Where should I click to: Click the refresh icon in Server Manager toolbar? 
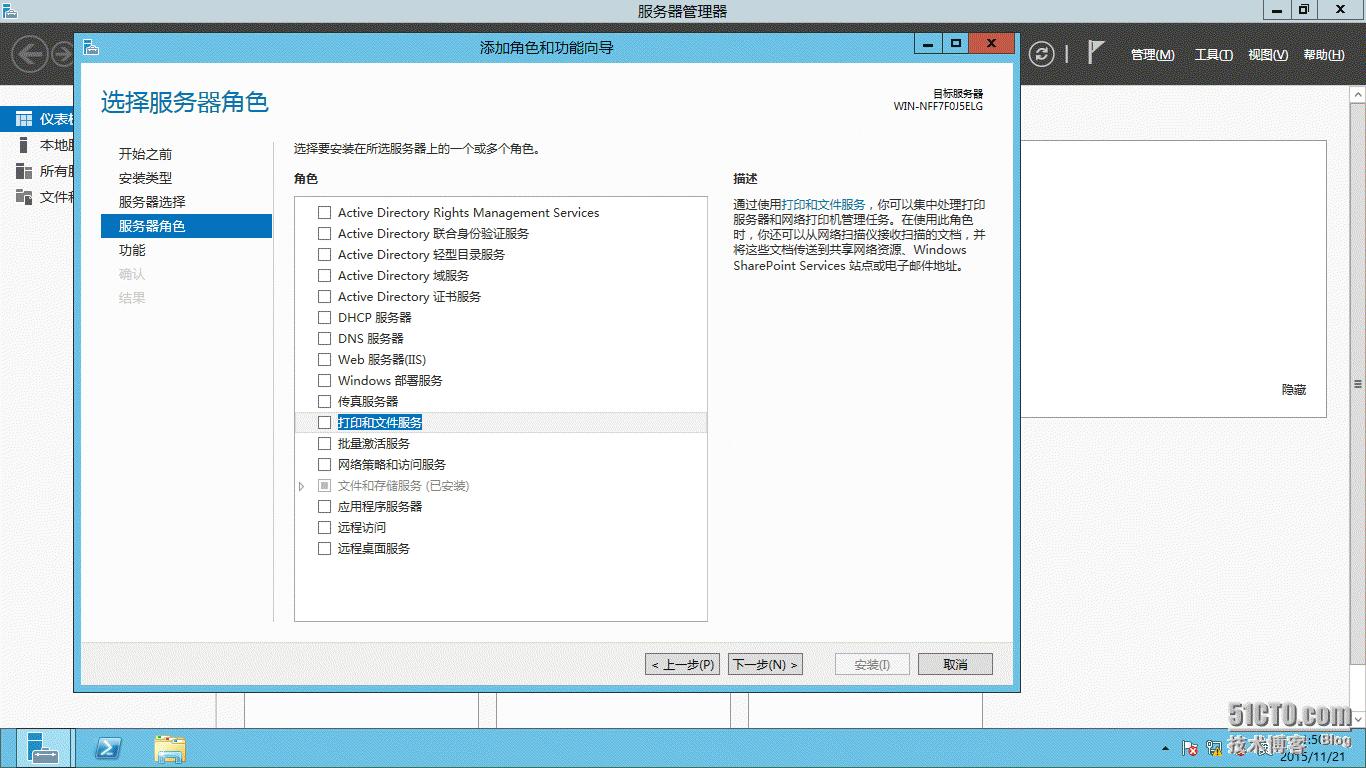coord(1042,52)
